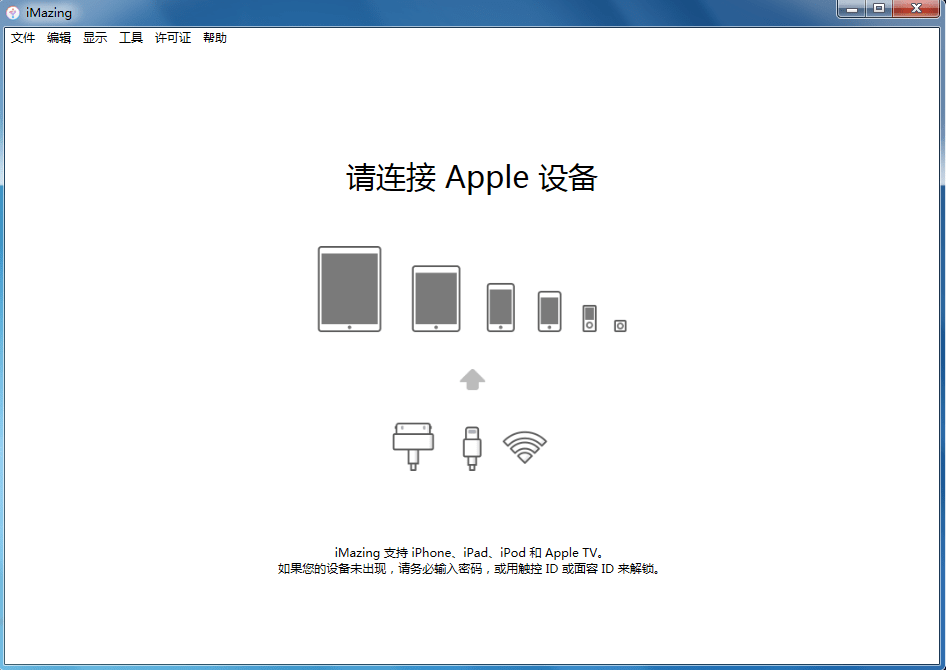
Task: Click the gray upward arrow icon
Action: [x=472, y=380]
